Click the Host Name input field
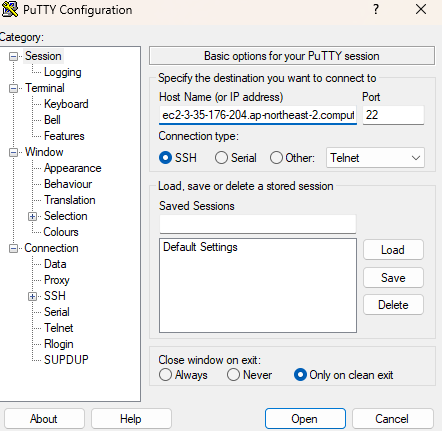Viewport: 442px width, 431px height. 258,115
